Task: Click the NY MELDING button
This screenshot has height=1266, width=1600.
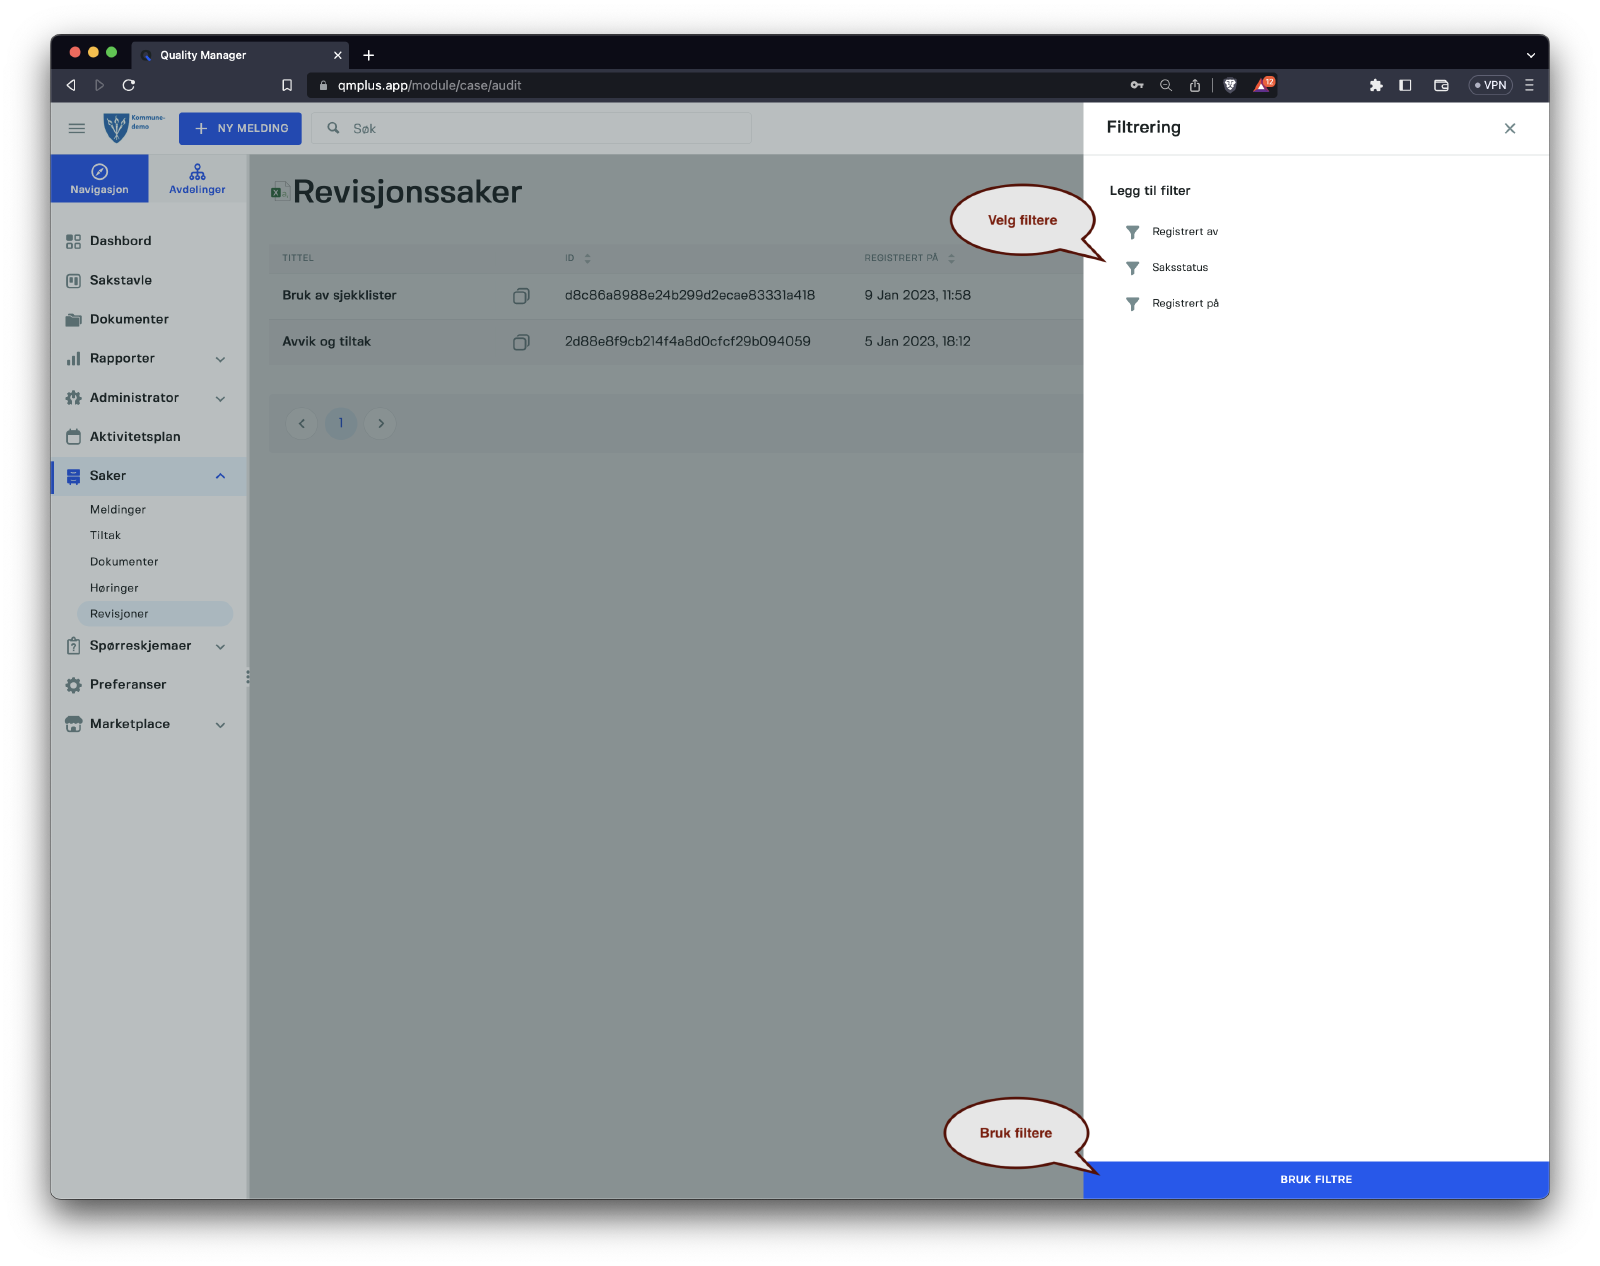Action: click(x=240, y=128)
